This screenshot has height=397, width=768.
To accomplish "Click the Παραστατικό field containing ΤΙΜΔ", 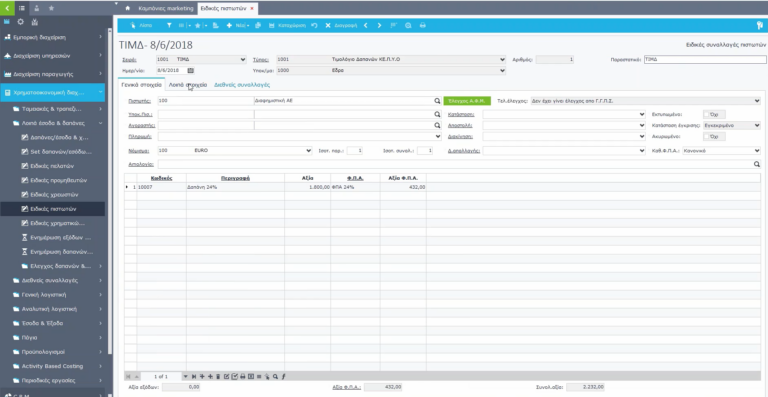I will (x=705, y=60).
